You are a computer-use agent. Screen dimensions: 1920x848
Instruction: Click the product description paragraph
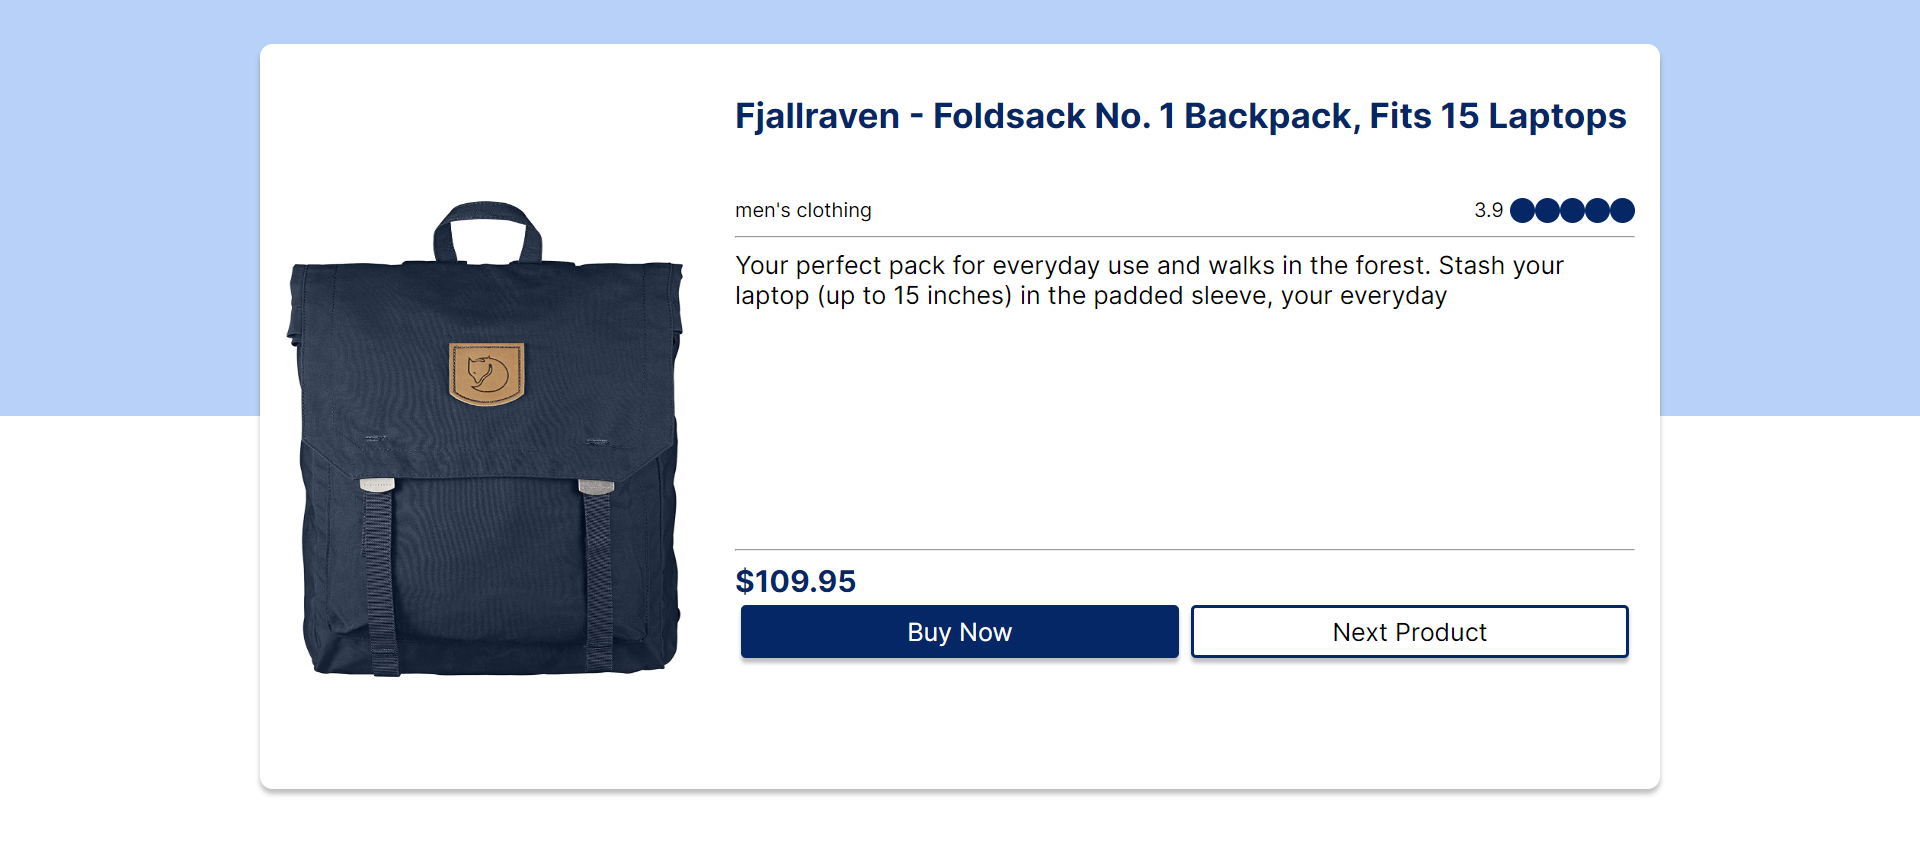1149,280
